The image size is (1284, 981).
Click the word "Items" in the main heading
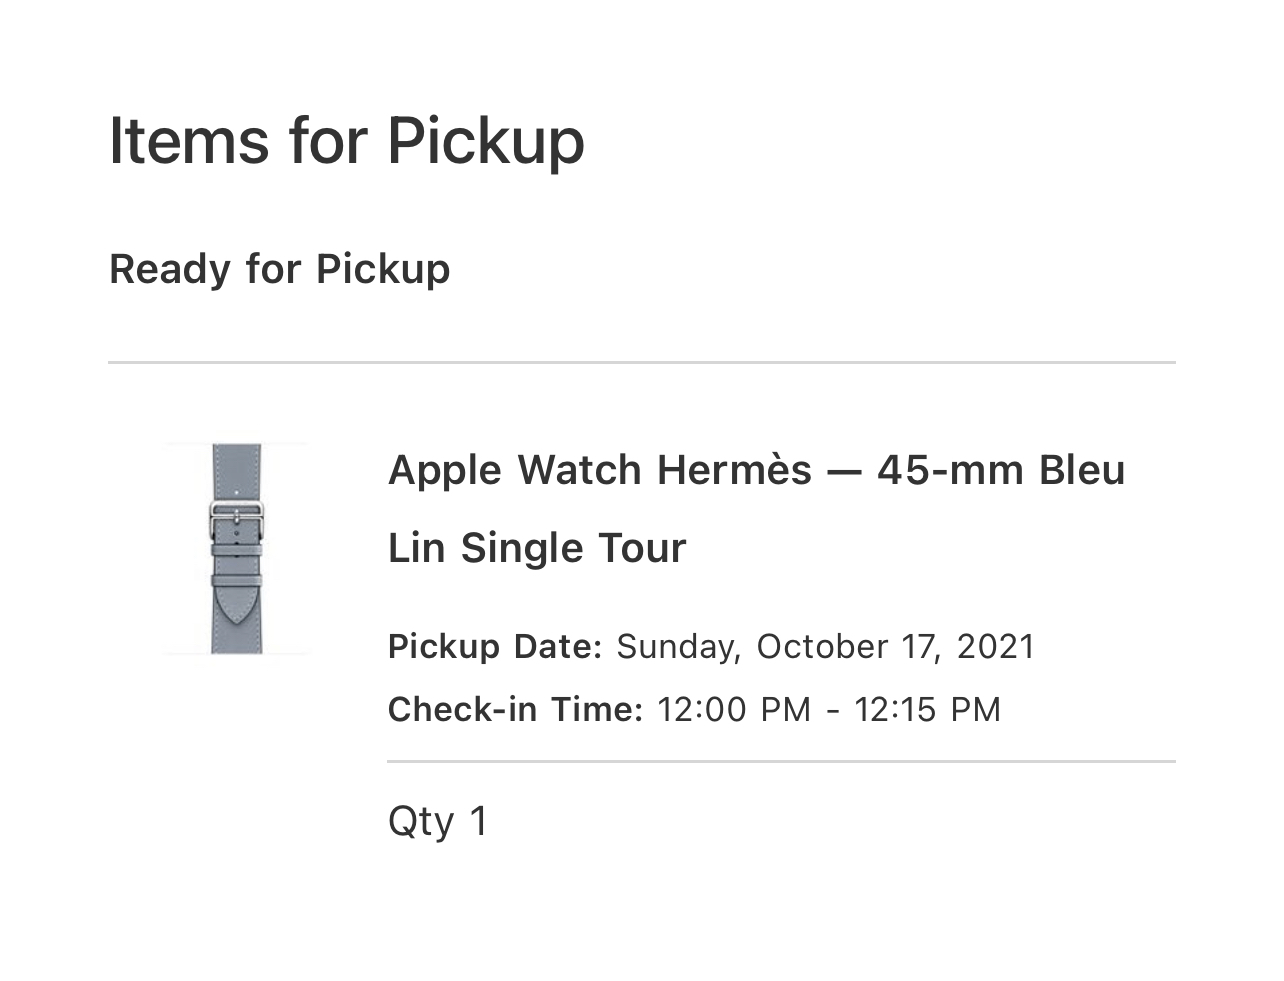point(188,140)
